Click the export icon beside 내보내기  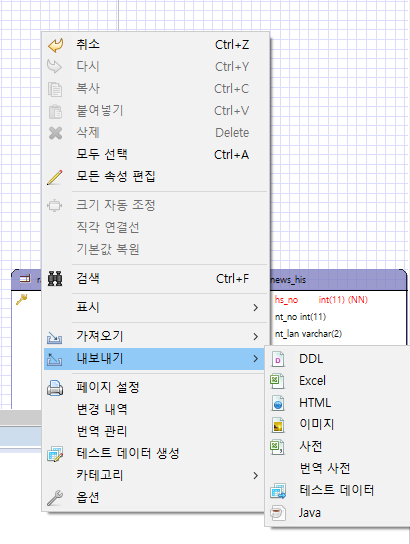point(55,359)
